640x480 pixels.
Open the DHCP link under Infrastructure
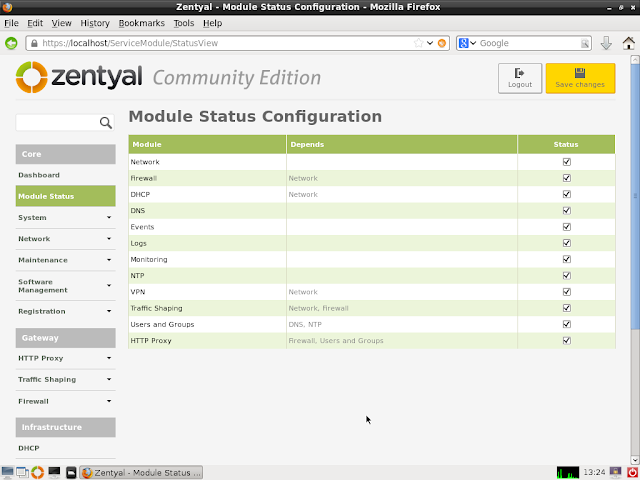(x=29, y=448)
